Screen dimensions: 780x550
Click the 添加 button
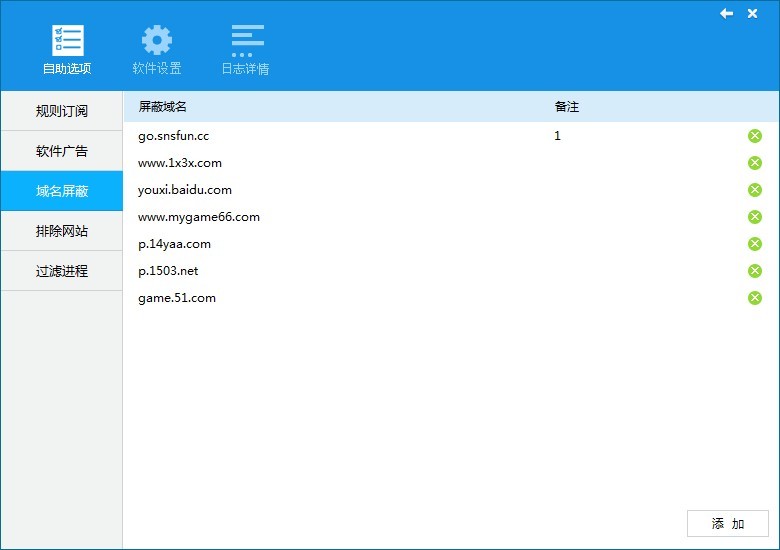728,523
